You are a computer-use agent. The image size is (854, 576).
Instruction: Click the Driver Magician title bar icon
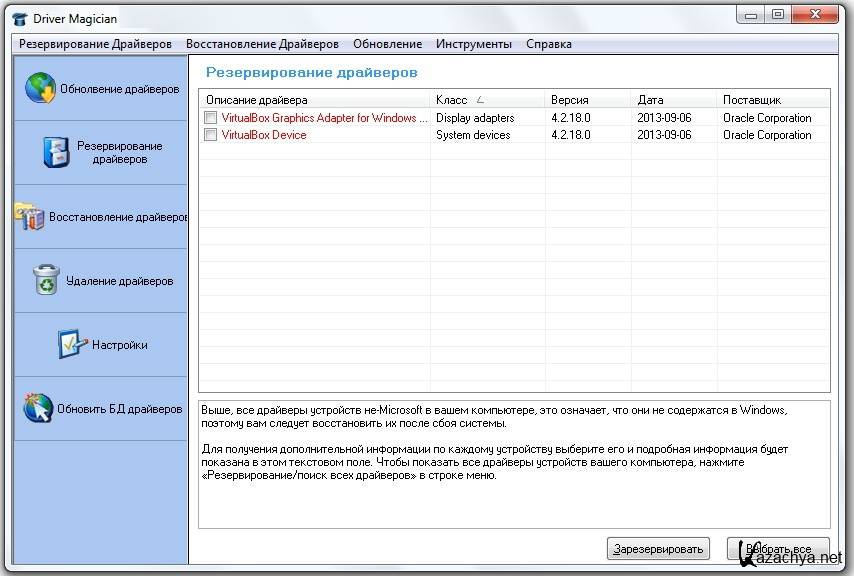[x=19, y=16]
